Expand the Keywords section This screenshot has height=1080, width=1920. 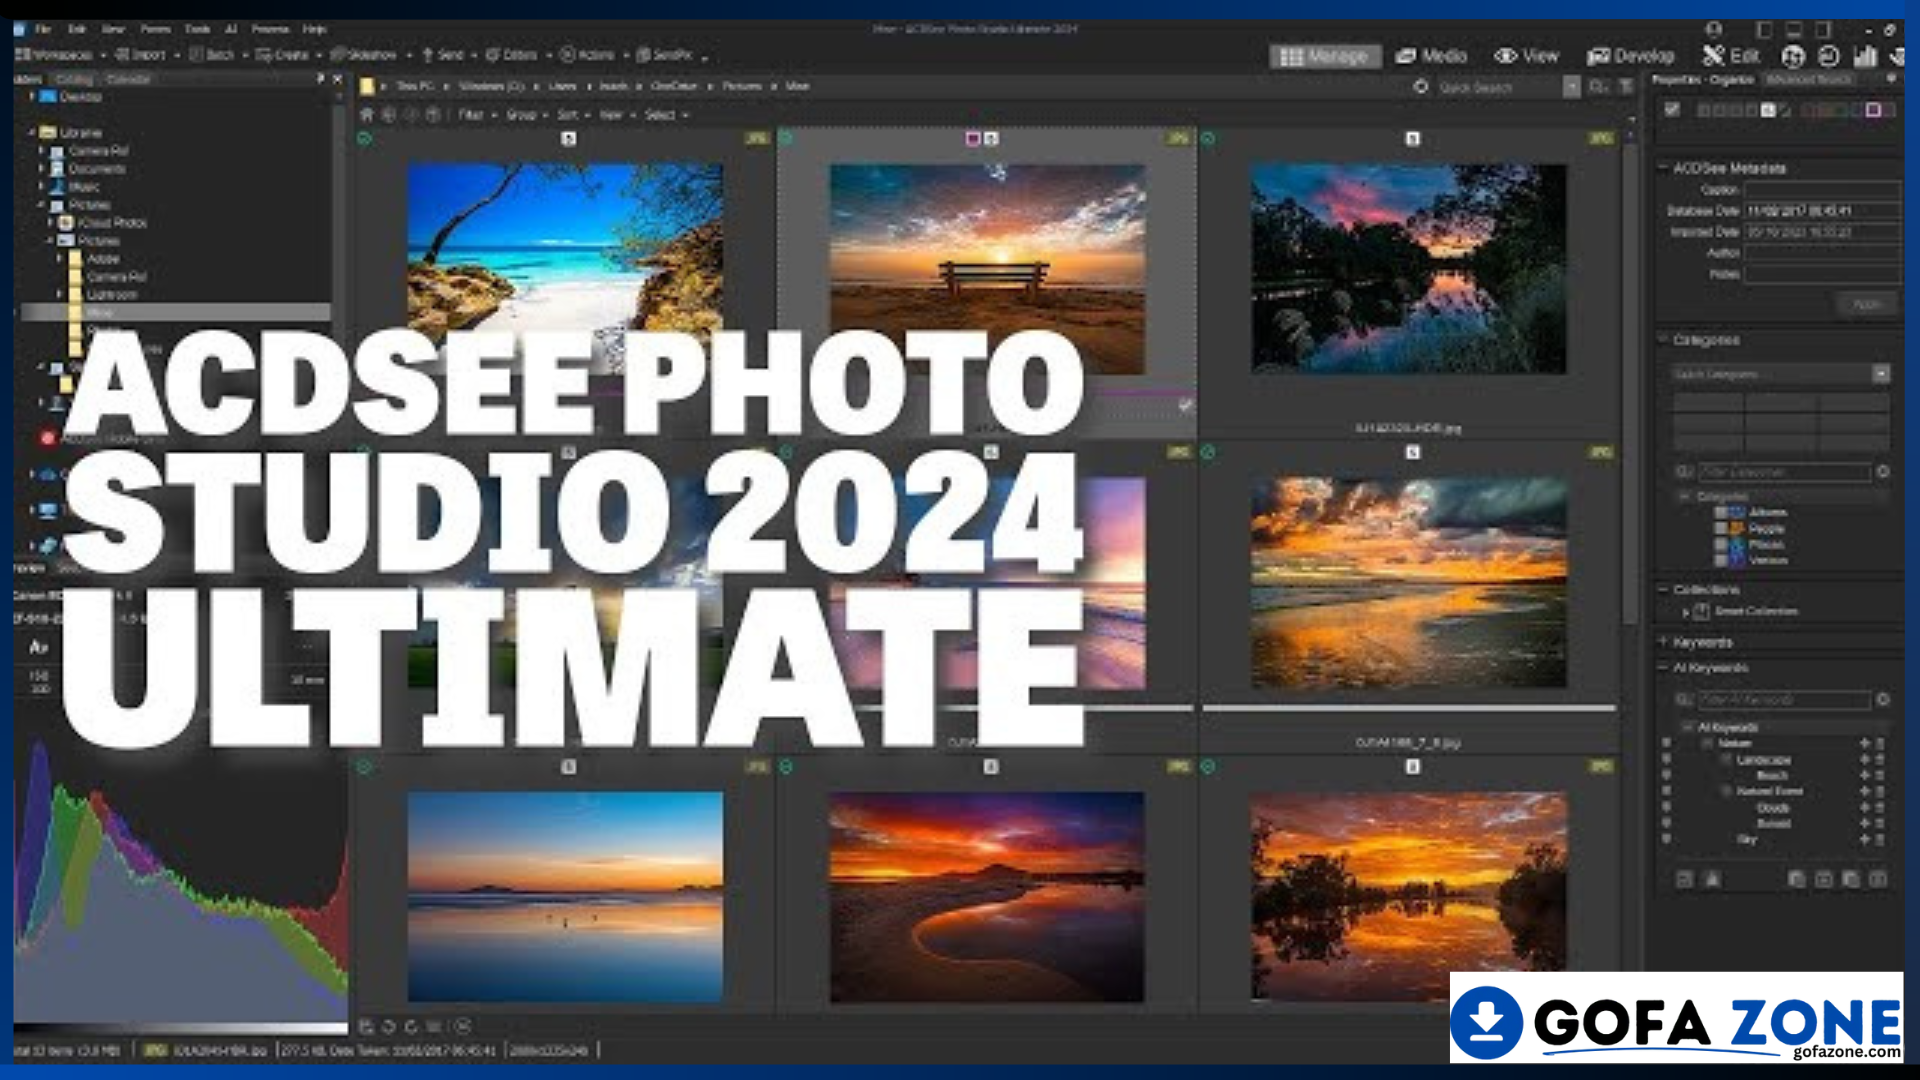click(x=1663, y=642)
